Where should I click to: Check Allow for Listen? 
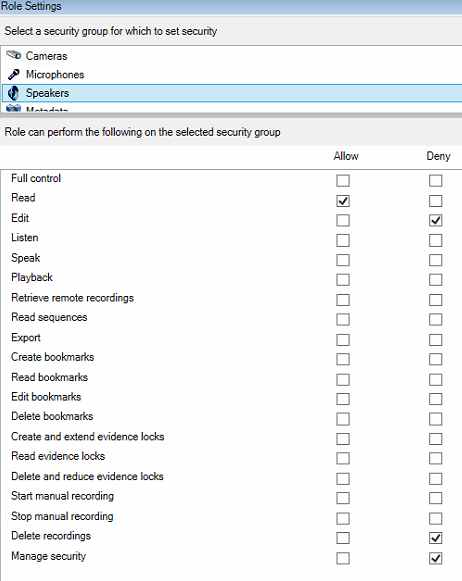[x=343, y=240]
